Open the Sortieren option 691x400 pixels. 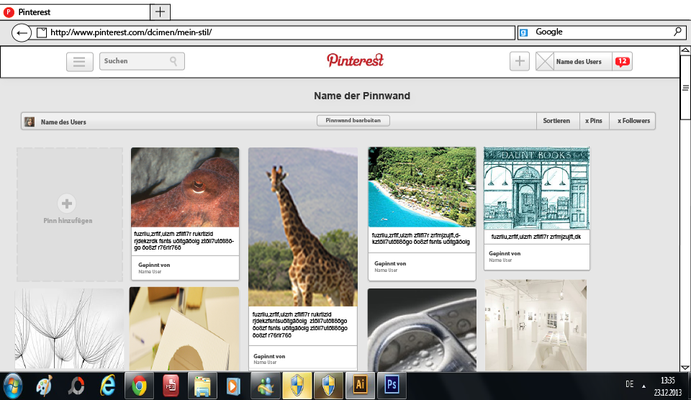(557, 121)
